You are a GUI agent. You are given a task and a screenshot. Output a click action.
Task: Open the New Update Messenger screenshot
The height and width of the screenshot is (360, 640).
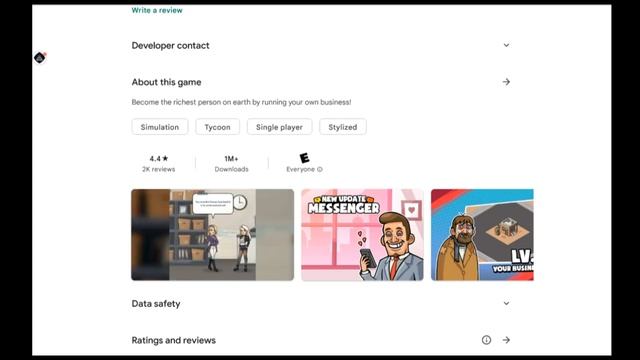click(362, 235)
